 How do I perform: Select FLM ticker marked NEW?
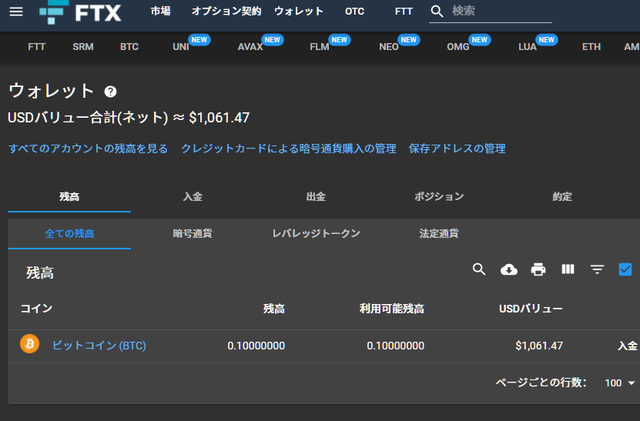[319, 47]
